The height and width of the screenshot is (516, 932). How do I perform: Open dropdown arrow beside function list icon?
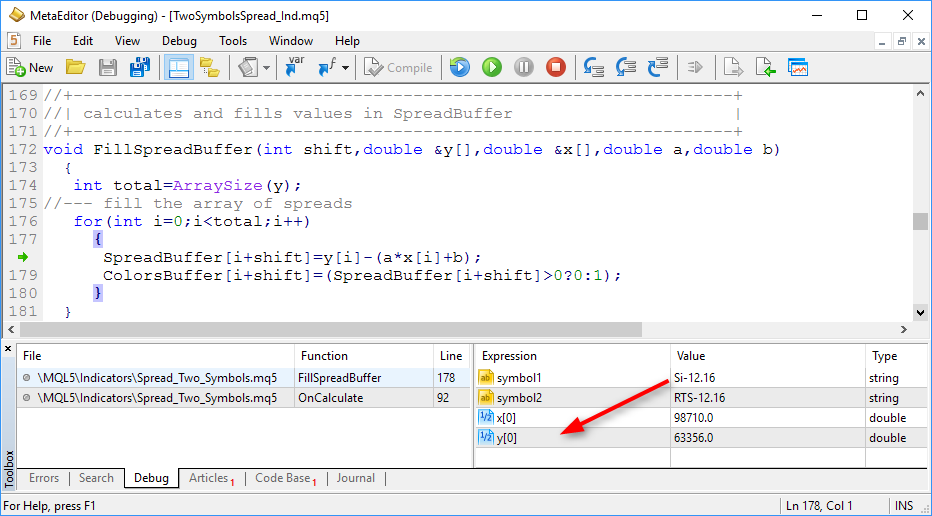345,68
